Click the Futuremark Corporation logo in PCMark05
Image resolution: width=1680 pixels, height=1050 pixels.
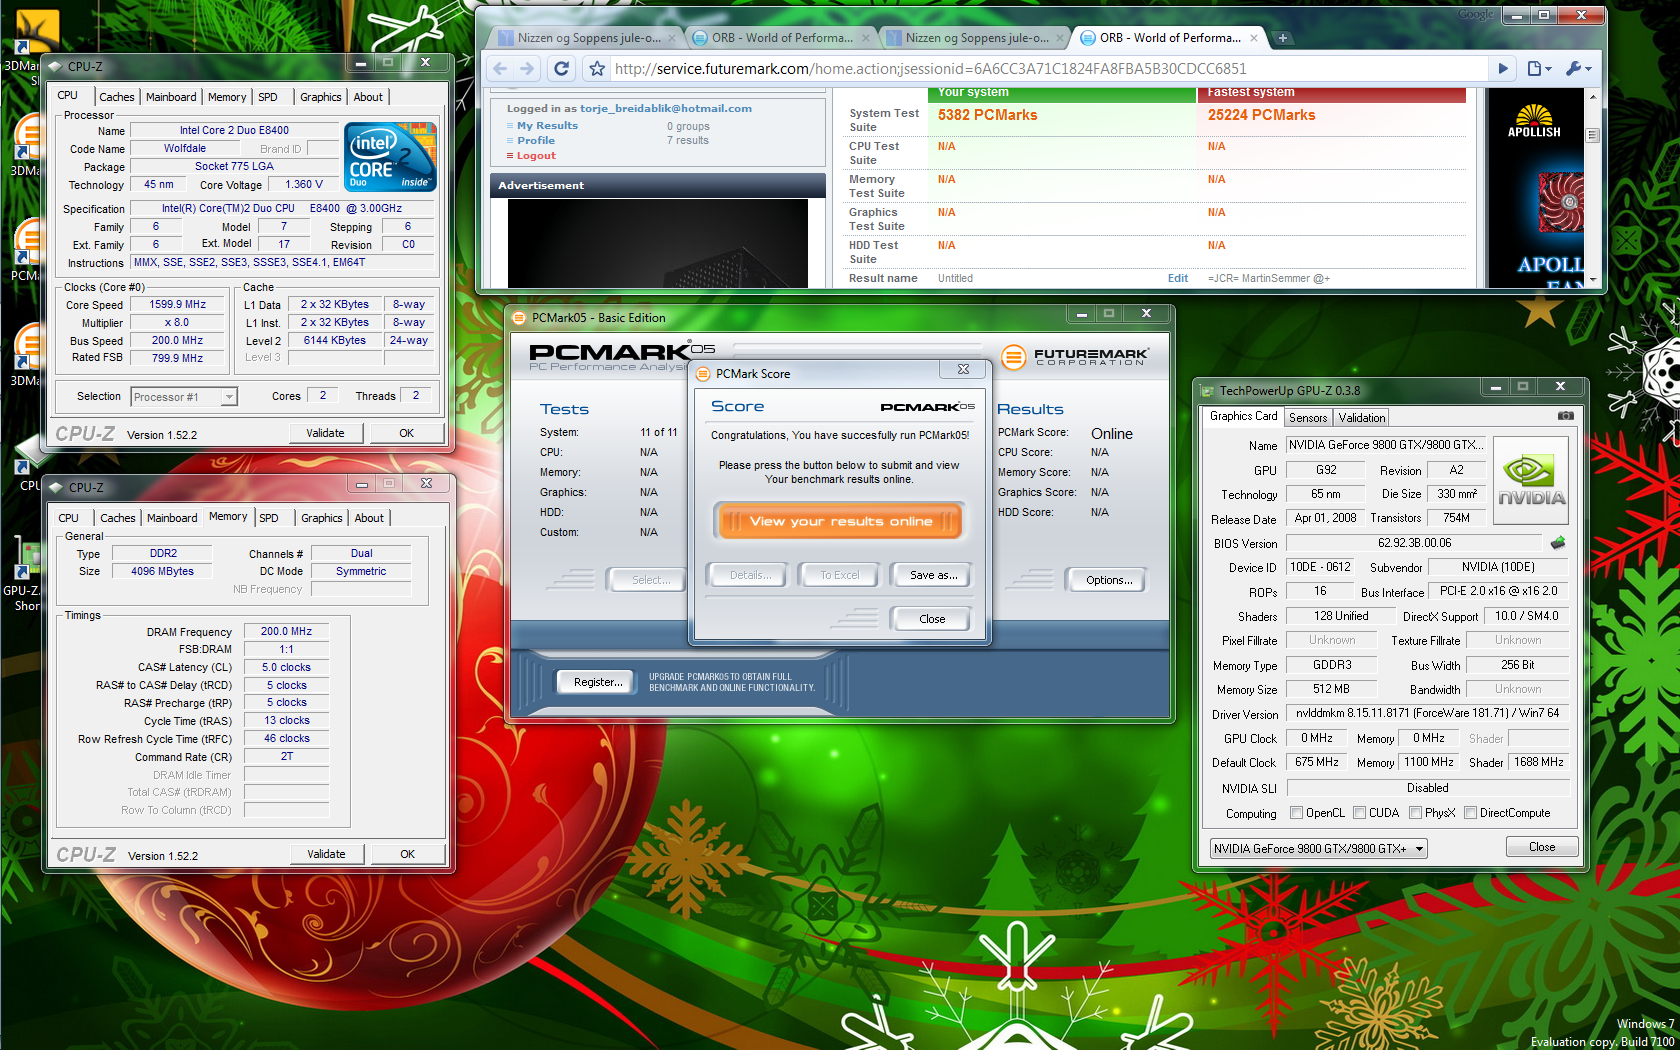click(x=1074, y=356)
